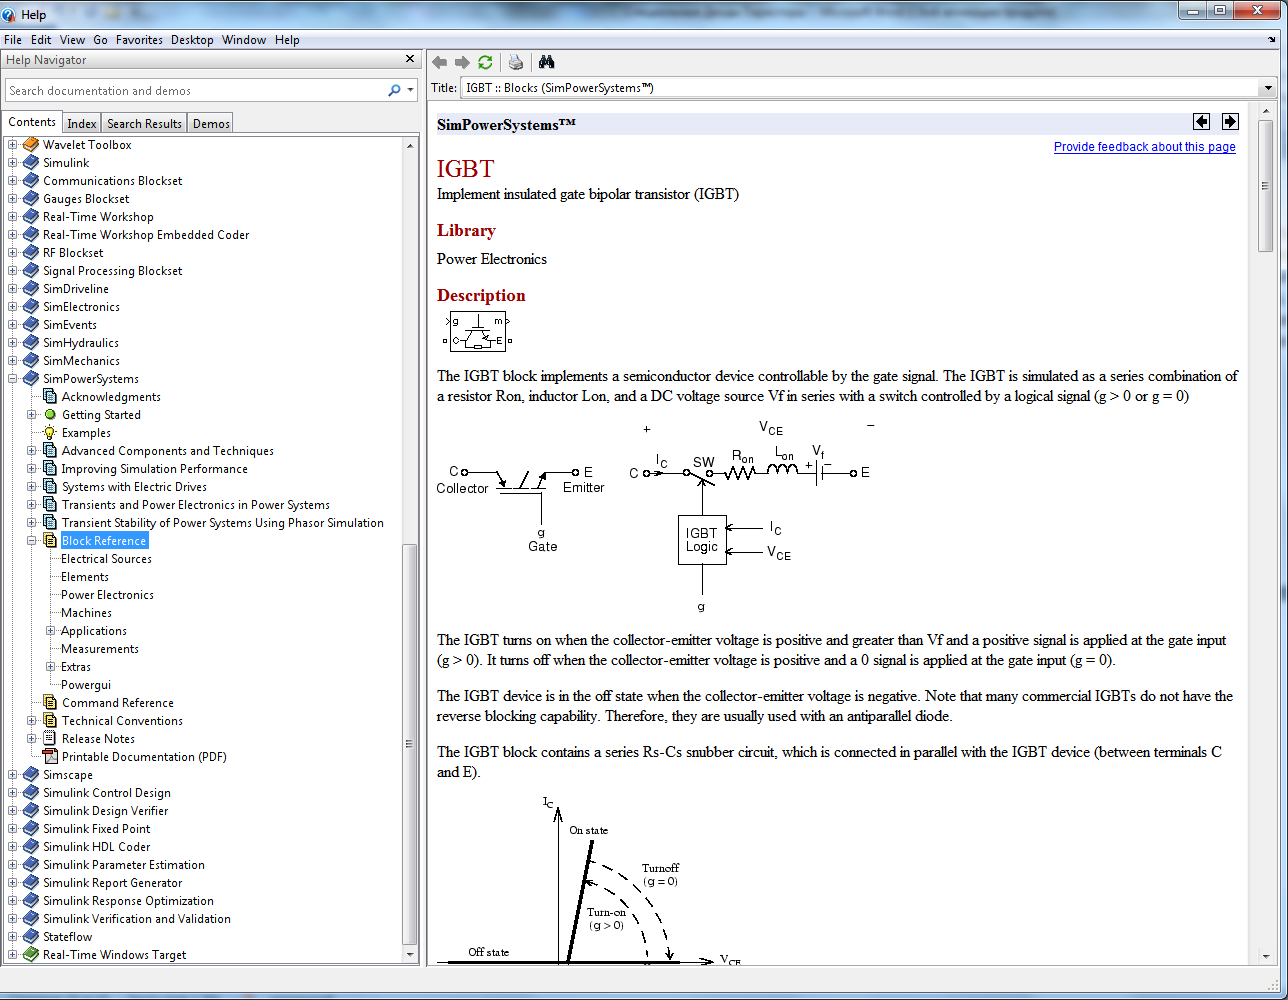The width and height of the screenshot is (1288, 1000).
Task: Open the Window menu
Action: point(244,40)
